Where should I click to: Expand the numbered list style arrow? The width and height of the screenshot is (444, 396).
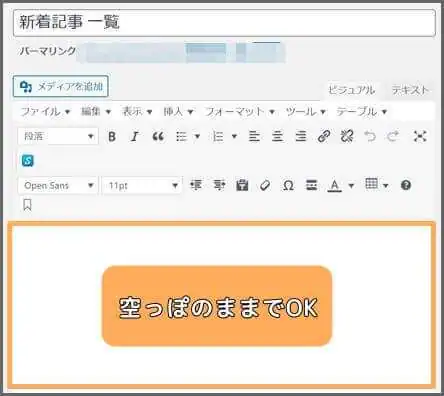point(234,136)
